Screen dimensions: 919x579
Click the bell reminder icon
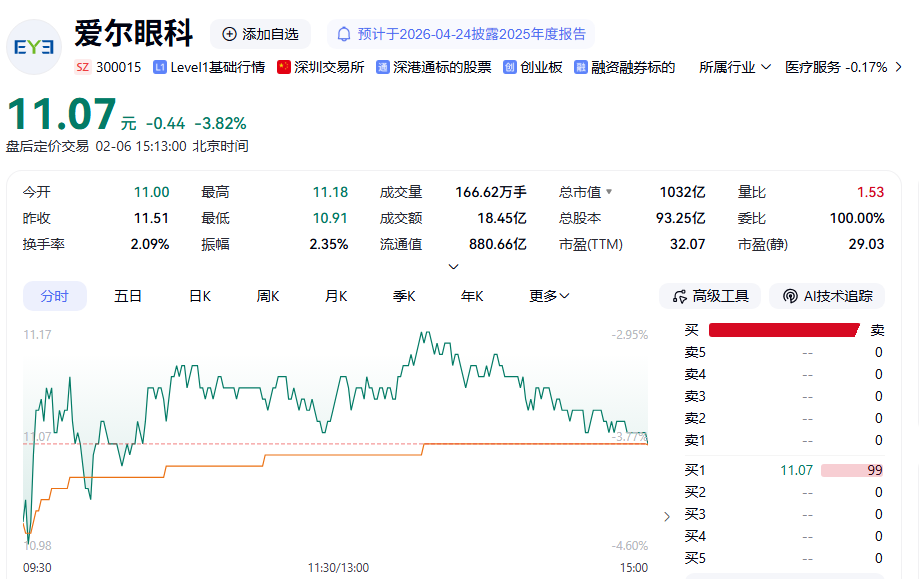[344, 34]
